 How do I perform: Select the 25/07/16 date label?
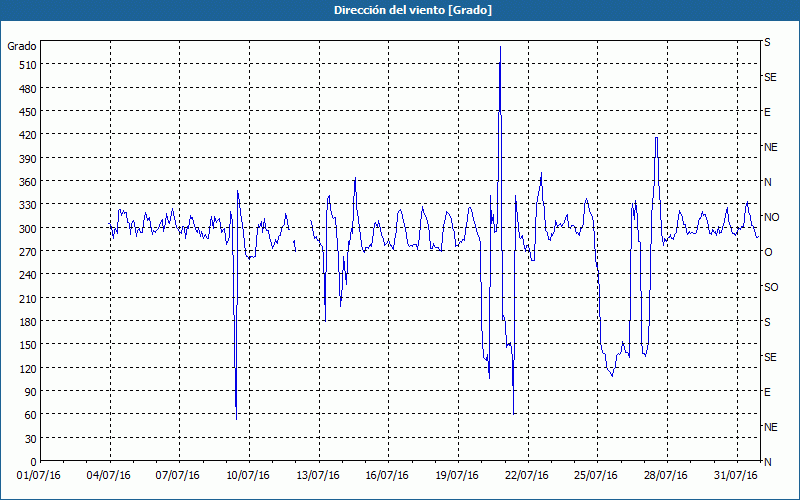(596, 476)
